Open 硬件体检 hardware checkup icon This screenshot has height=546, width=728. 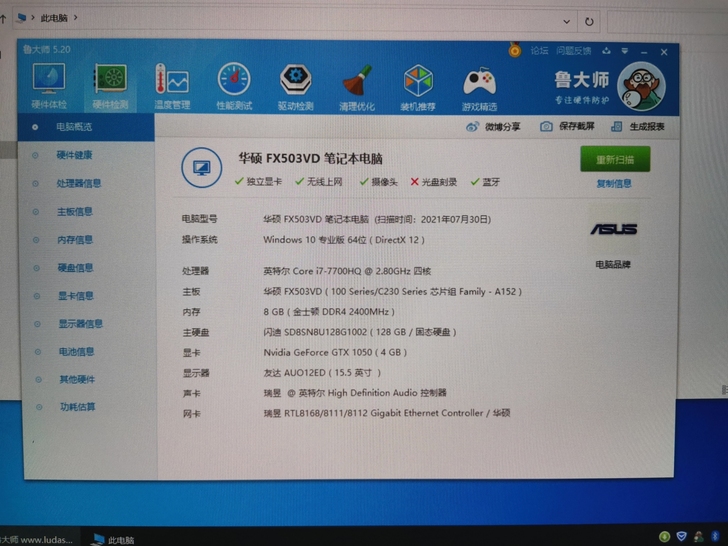[49, 86]
